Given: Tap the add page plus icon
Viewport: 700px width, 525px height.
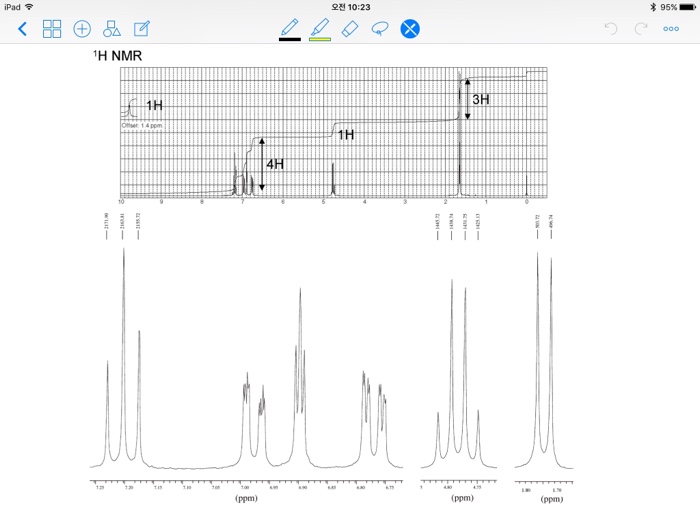Looking at the screenshot, I should point(82,29).
